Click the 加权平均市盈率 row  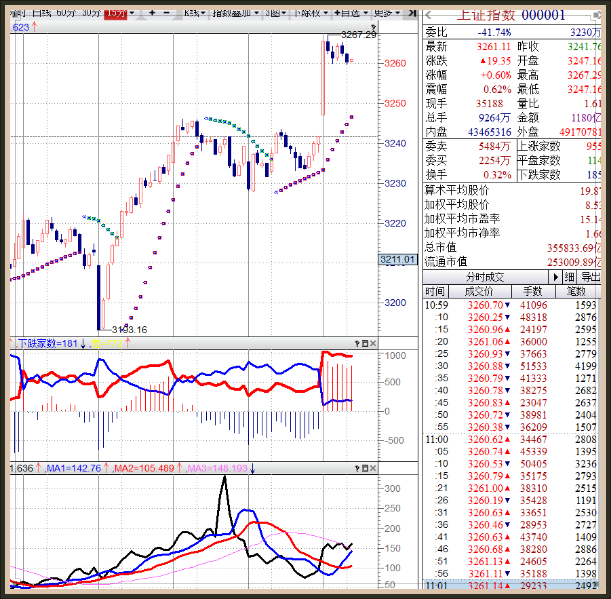[x=512, y=219]
